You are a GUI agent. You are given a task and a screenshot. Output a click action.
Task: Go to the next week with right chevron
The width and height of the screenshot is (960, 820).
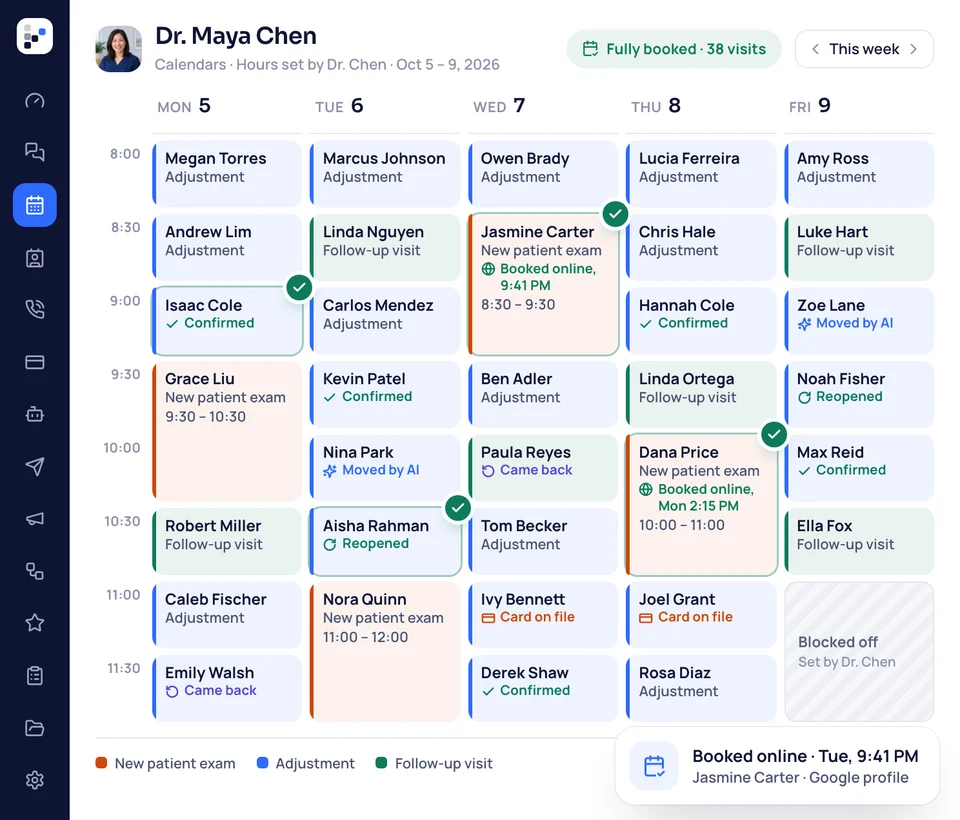coord(913,49)
